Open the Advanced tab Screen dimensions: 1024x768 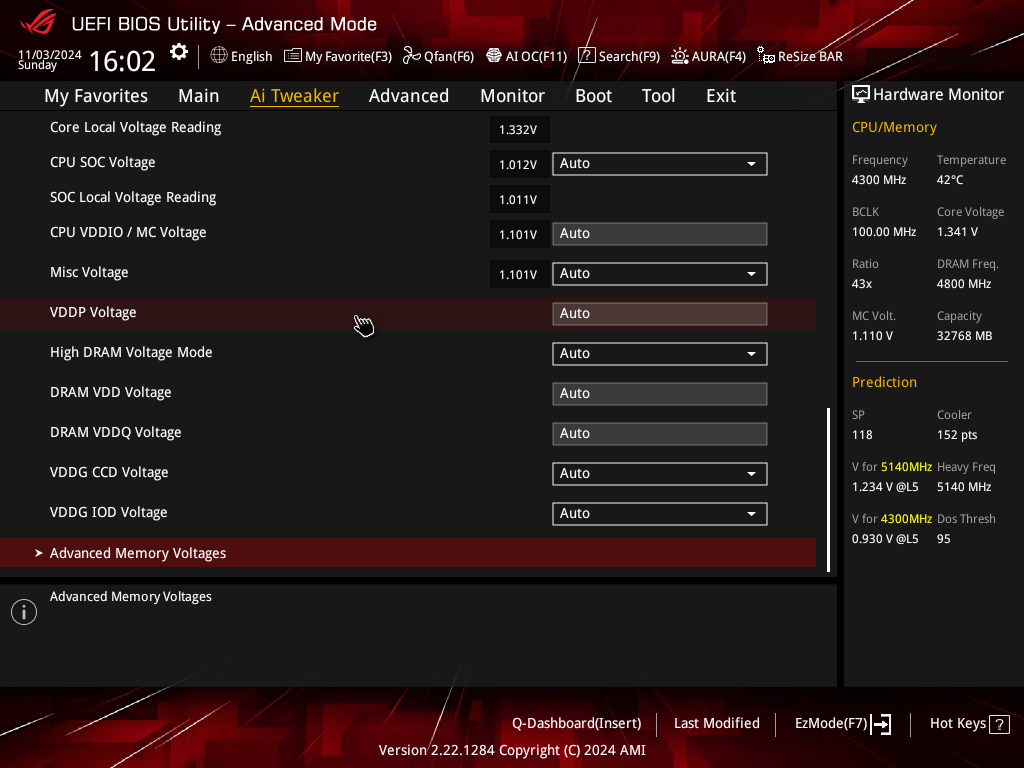tap(409, 96)
